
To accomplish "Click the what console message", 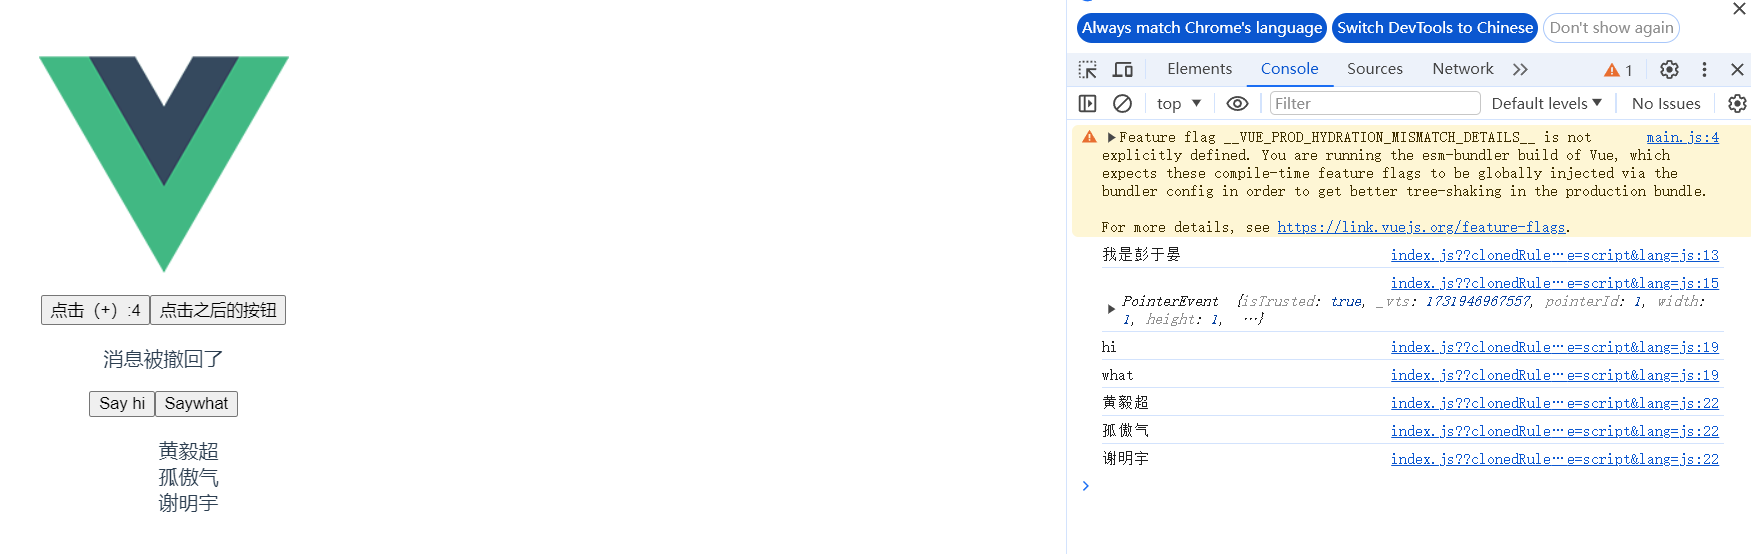I will [x=1117, y=375].
